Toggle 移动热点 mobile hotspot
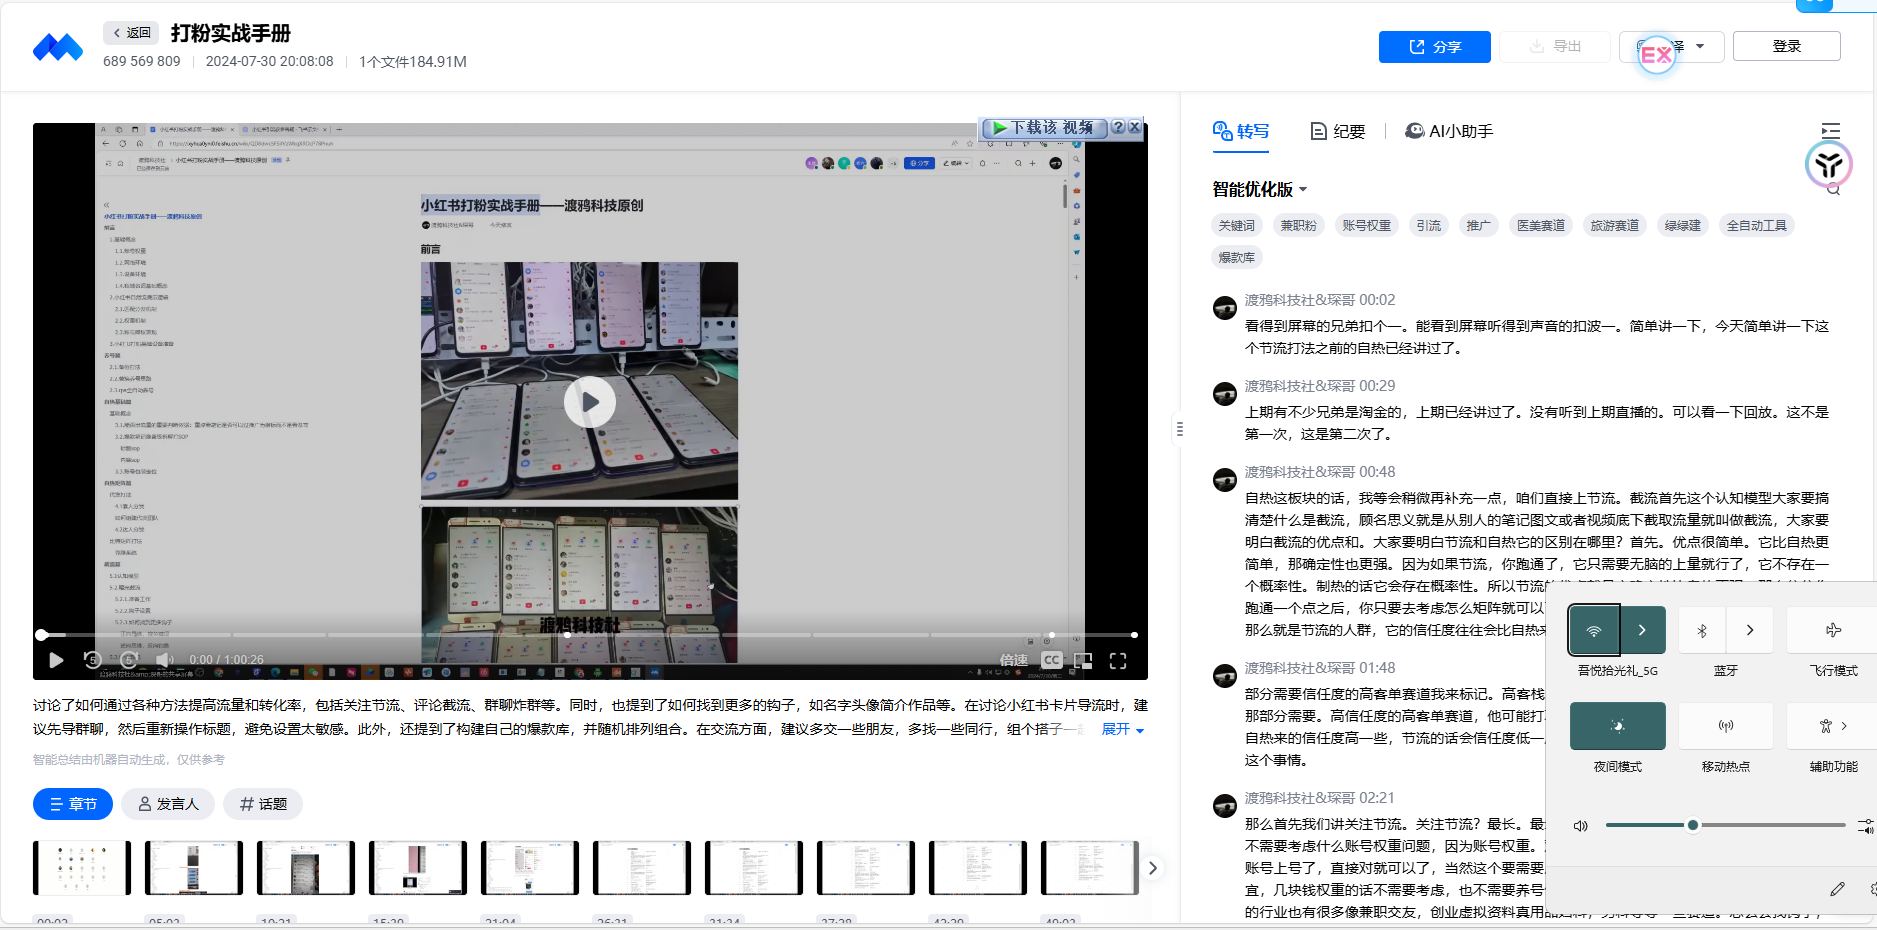Screen dimensions: 1877x930 [1726, 726]
